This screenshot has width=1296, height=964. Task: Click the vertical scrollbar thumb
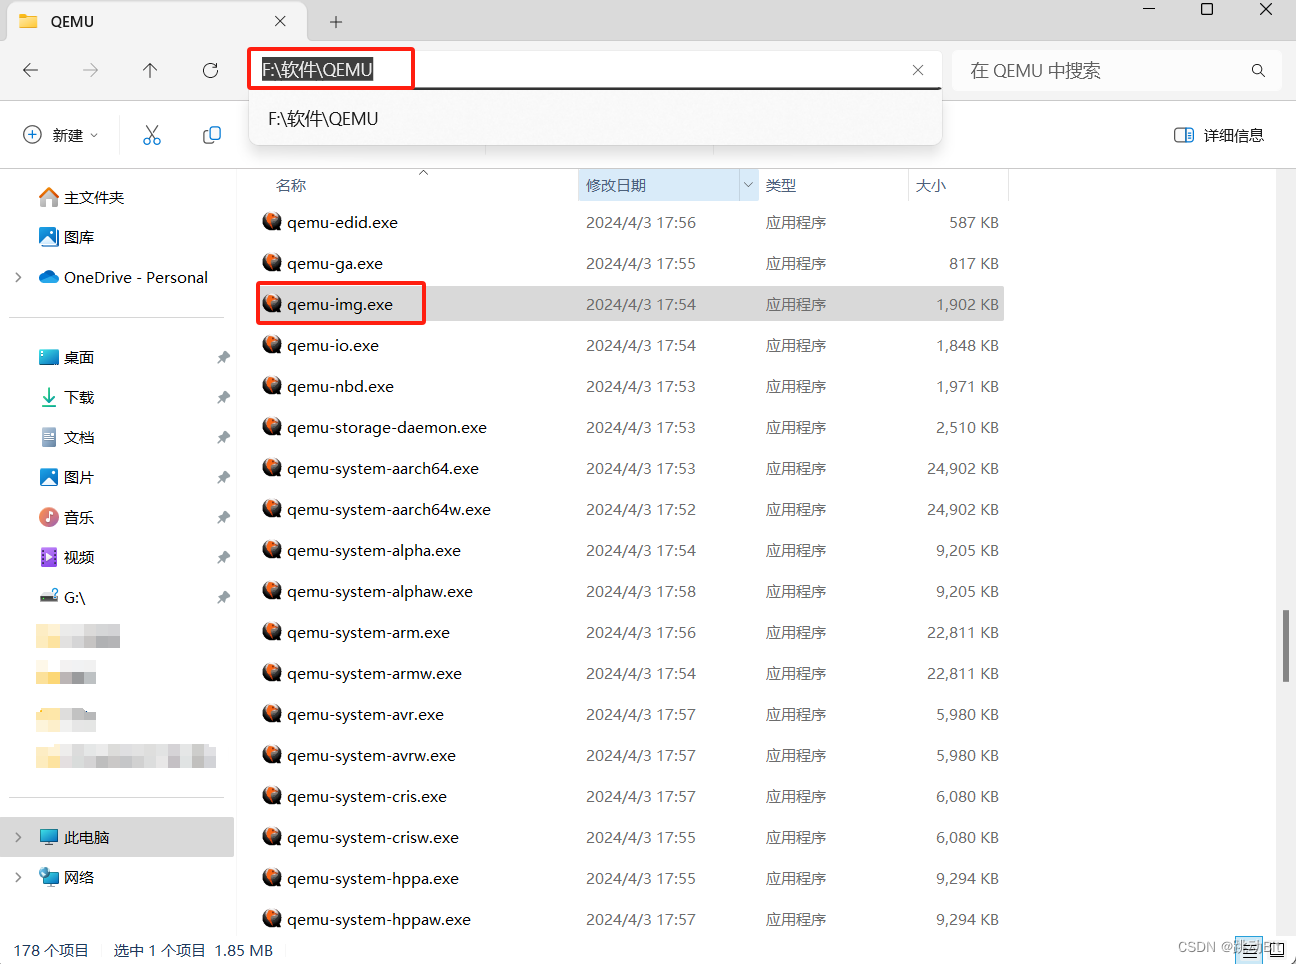click(1286, 645)
